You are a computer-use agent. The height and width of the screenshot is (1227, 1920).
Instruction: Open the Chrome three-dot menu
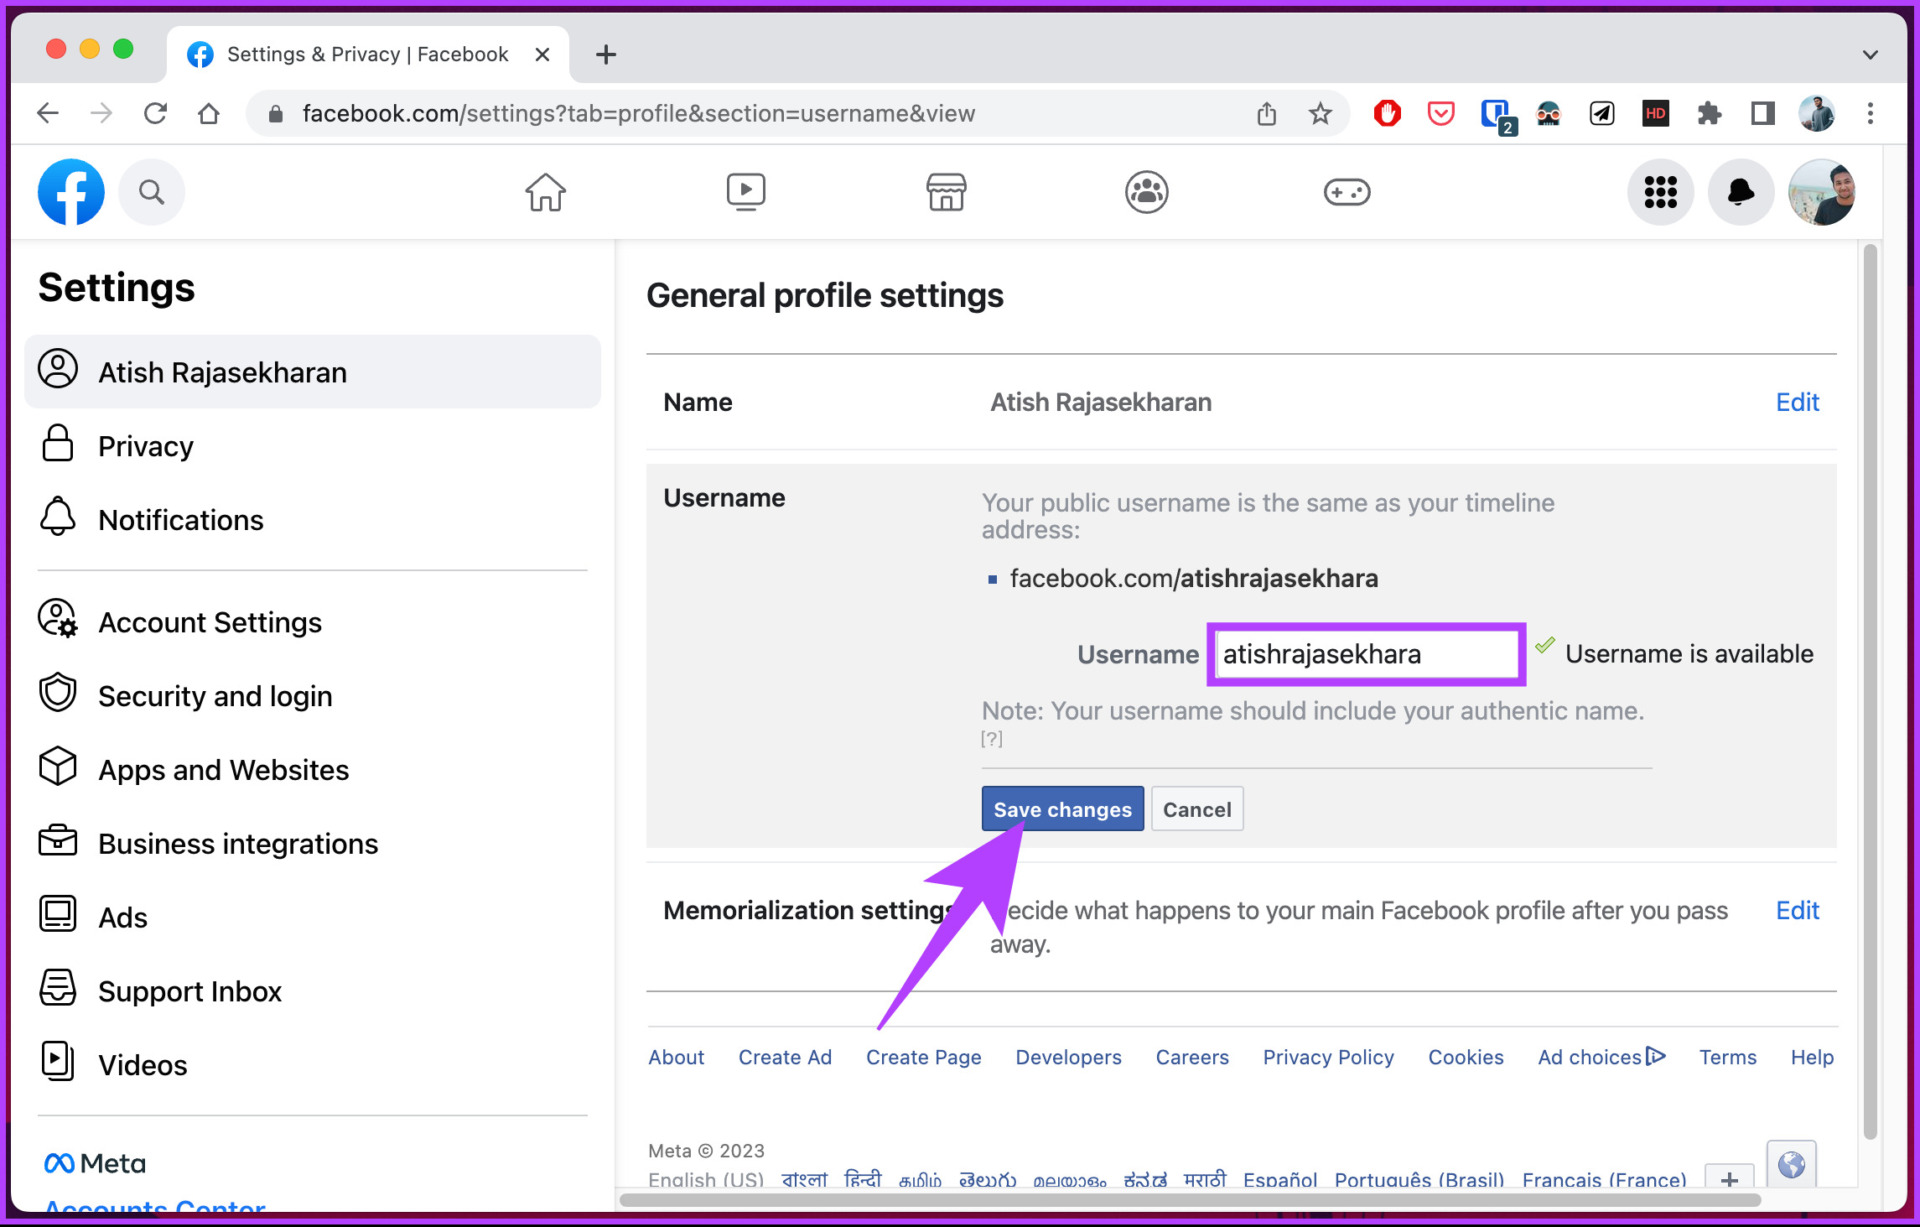click(x=1870, y=113)
